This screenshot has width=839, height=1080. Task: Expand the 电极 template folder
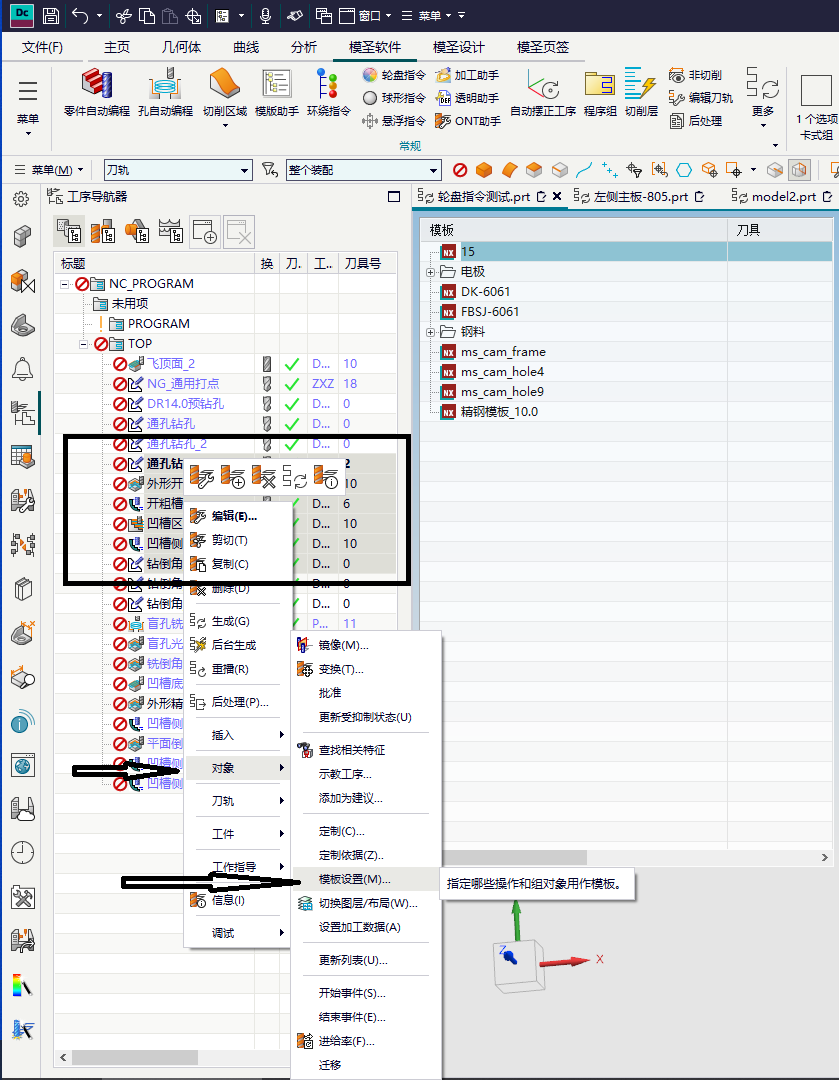pyautogui.click(x=431, y=272)
